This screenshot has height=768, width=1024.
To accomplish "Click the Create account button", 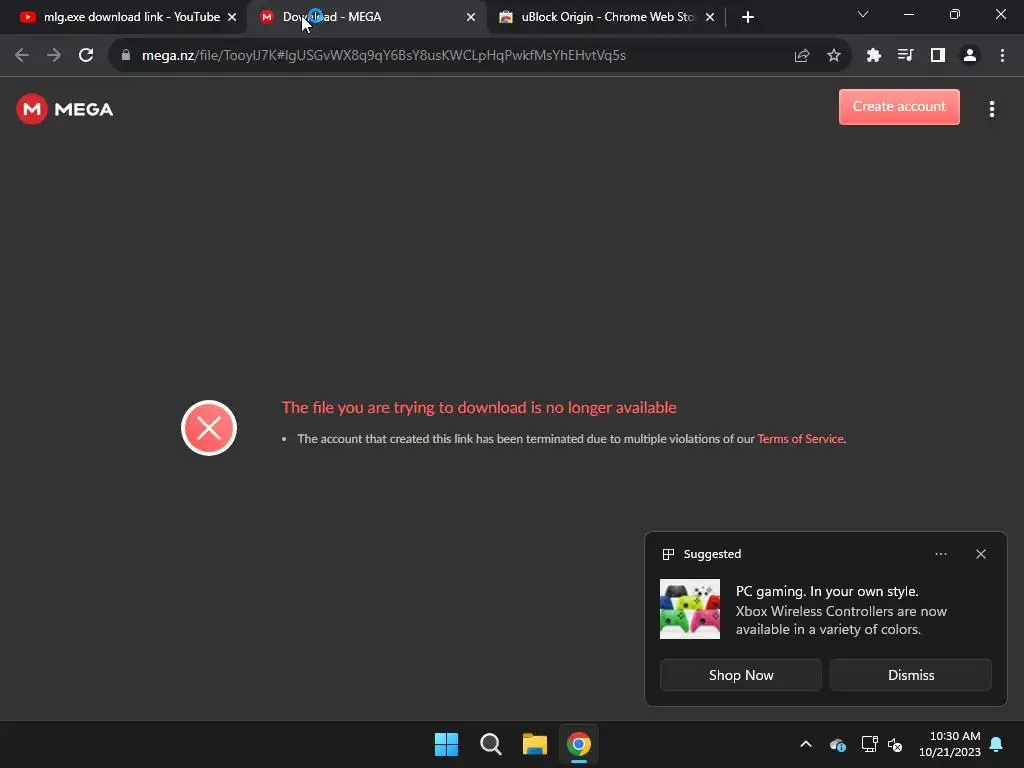I will click(x=899, y=106).
